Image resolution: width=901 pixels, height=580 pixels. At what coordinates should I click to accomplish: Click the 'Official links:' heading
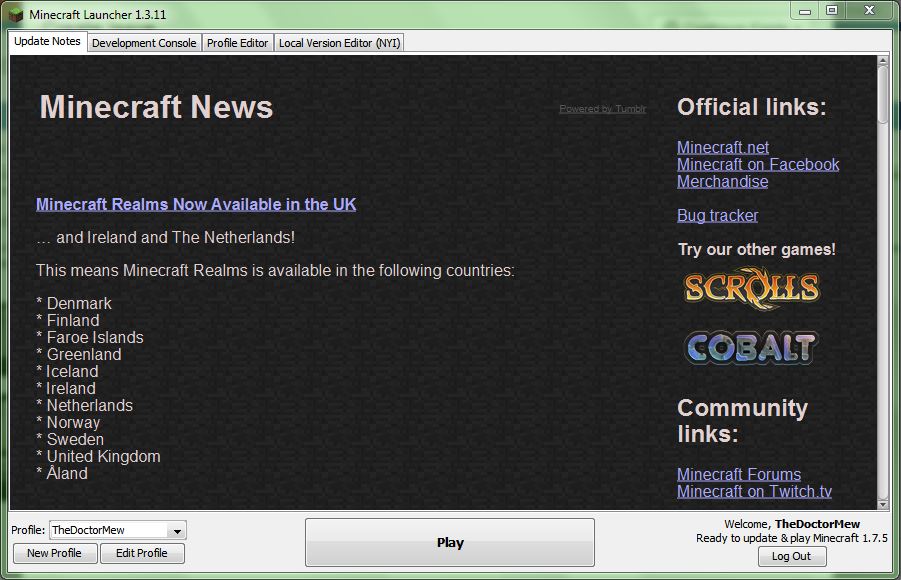pyautogui.click(x=752, y=107)
